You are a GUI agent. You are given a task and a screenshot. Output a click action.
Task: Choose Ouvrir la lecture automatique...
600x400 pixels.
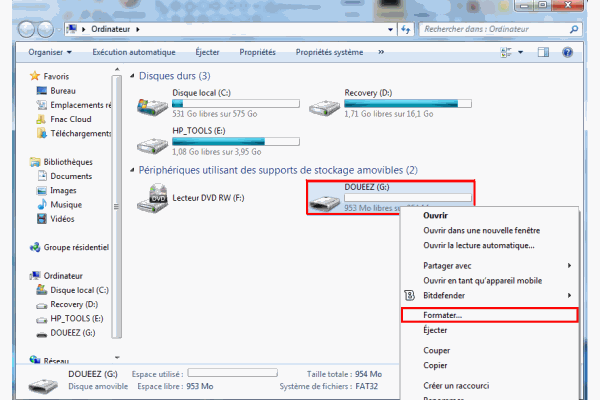click(x=479, y=245)
